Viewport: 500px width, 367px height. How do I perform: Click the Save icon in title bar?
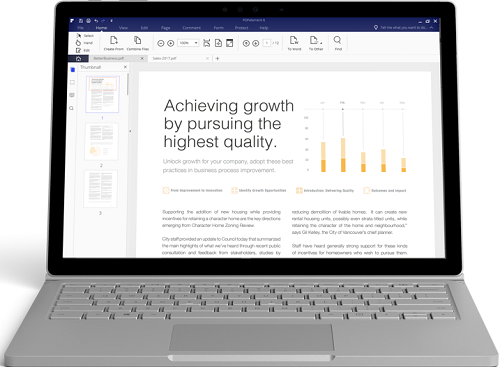81,21
